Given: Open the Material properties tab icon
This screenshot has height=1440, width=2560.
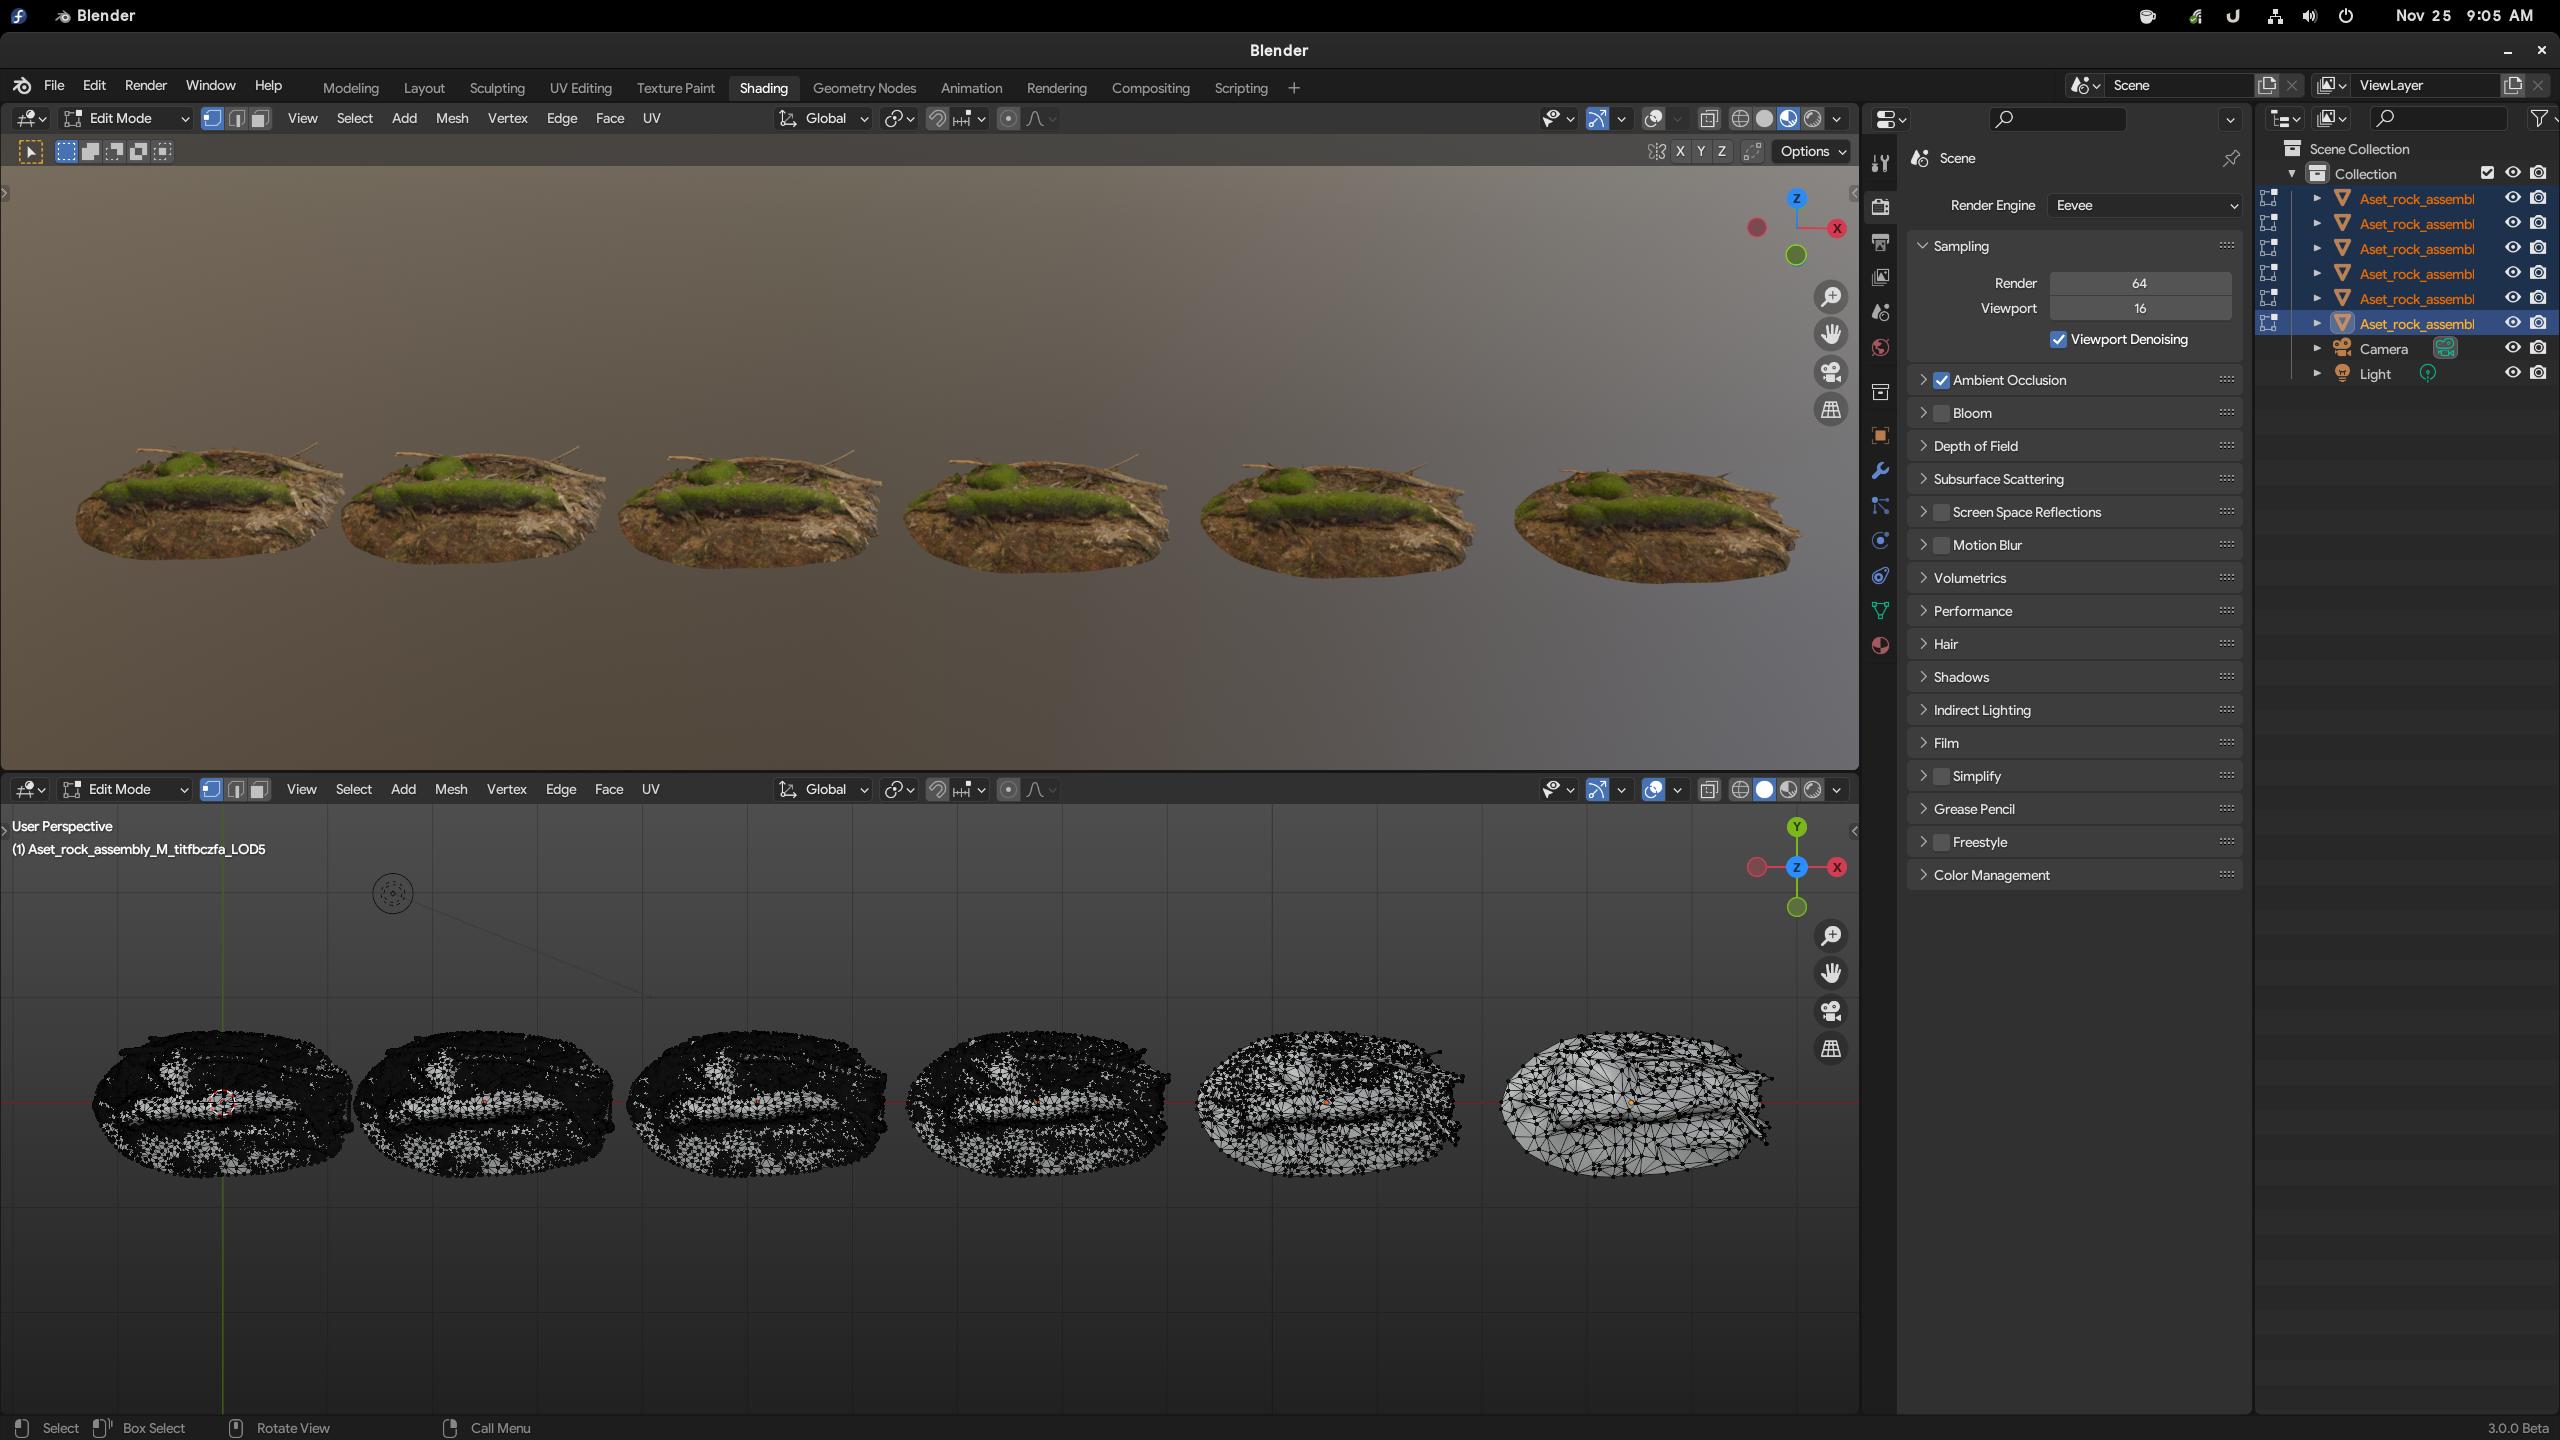Looking at the screenshot, I should (x=1880, y=645).
